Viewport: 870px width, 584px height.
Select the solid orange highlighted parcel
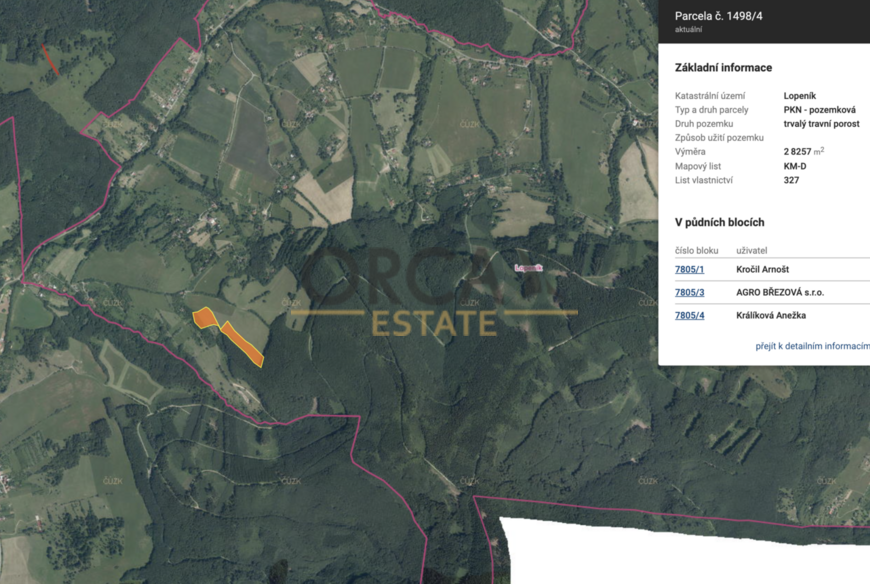pos(205,318)
